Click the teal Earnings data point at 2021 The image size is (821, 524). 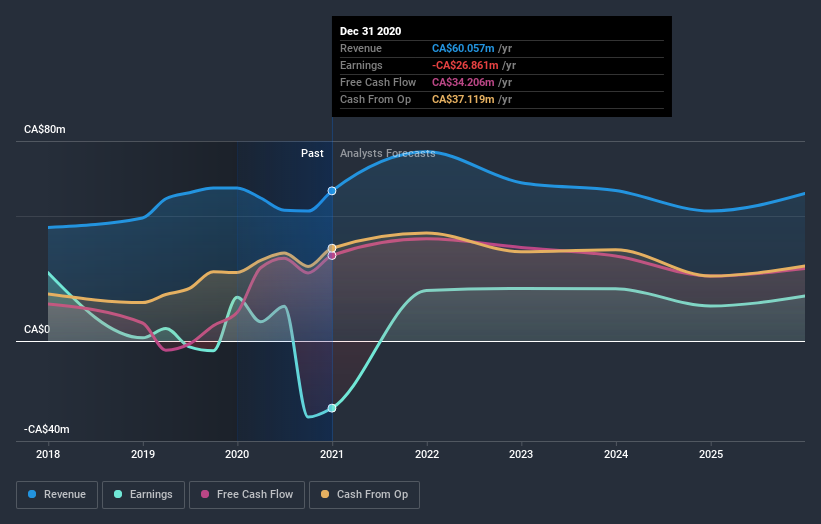[x=332, y=408]
